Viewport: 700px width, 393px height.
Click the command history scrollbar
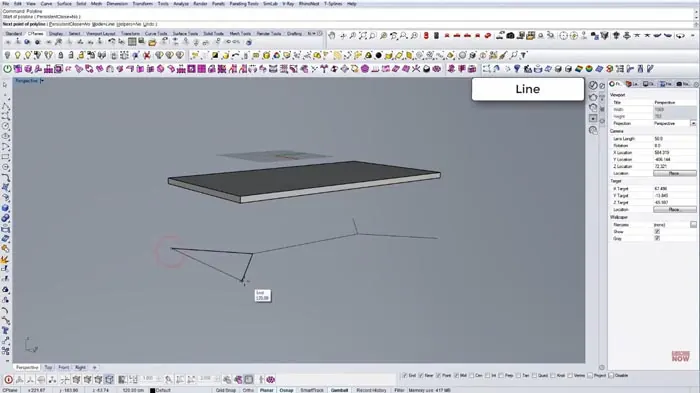click(x=696, y=14)
